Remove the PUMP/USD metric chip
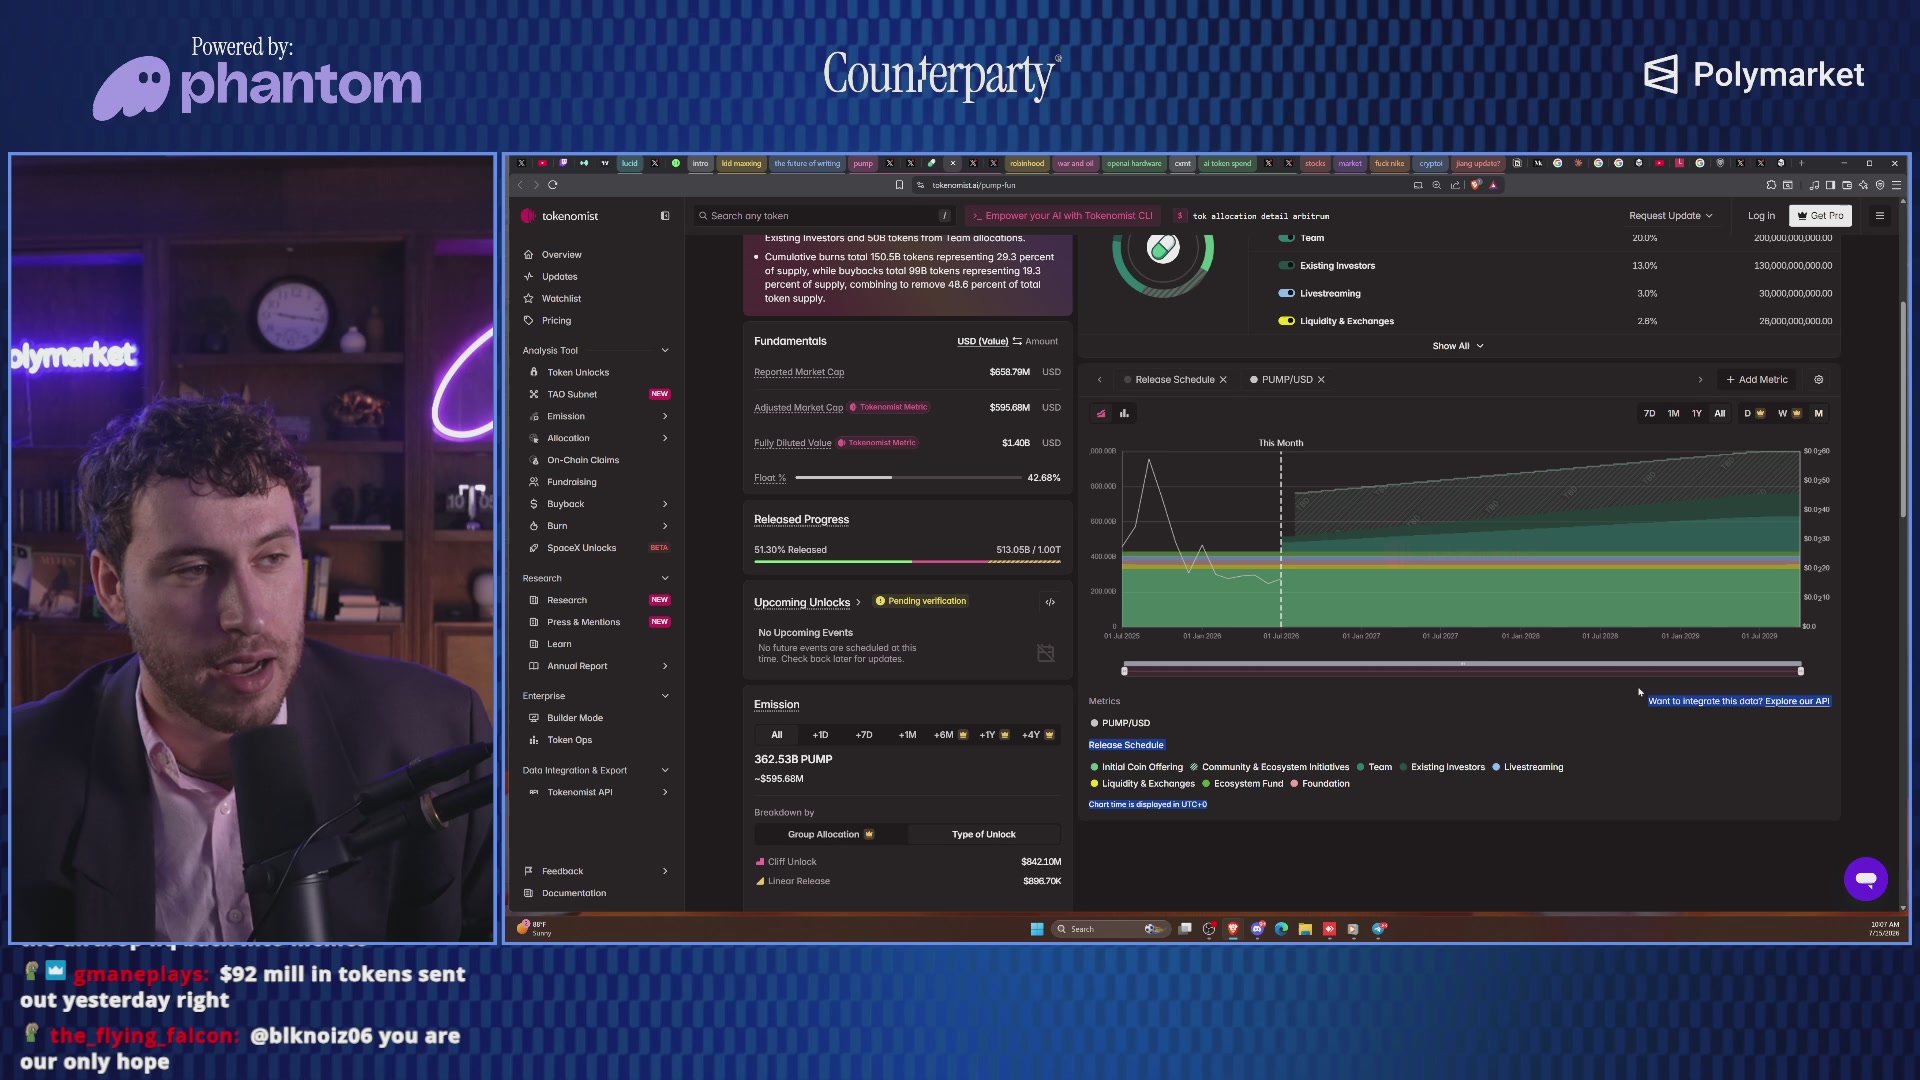The width and height of the screenshot is (1920, 1080). point(1321,380)
